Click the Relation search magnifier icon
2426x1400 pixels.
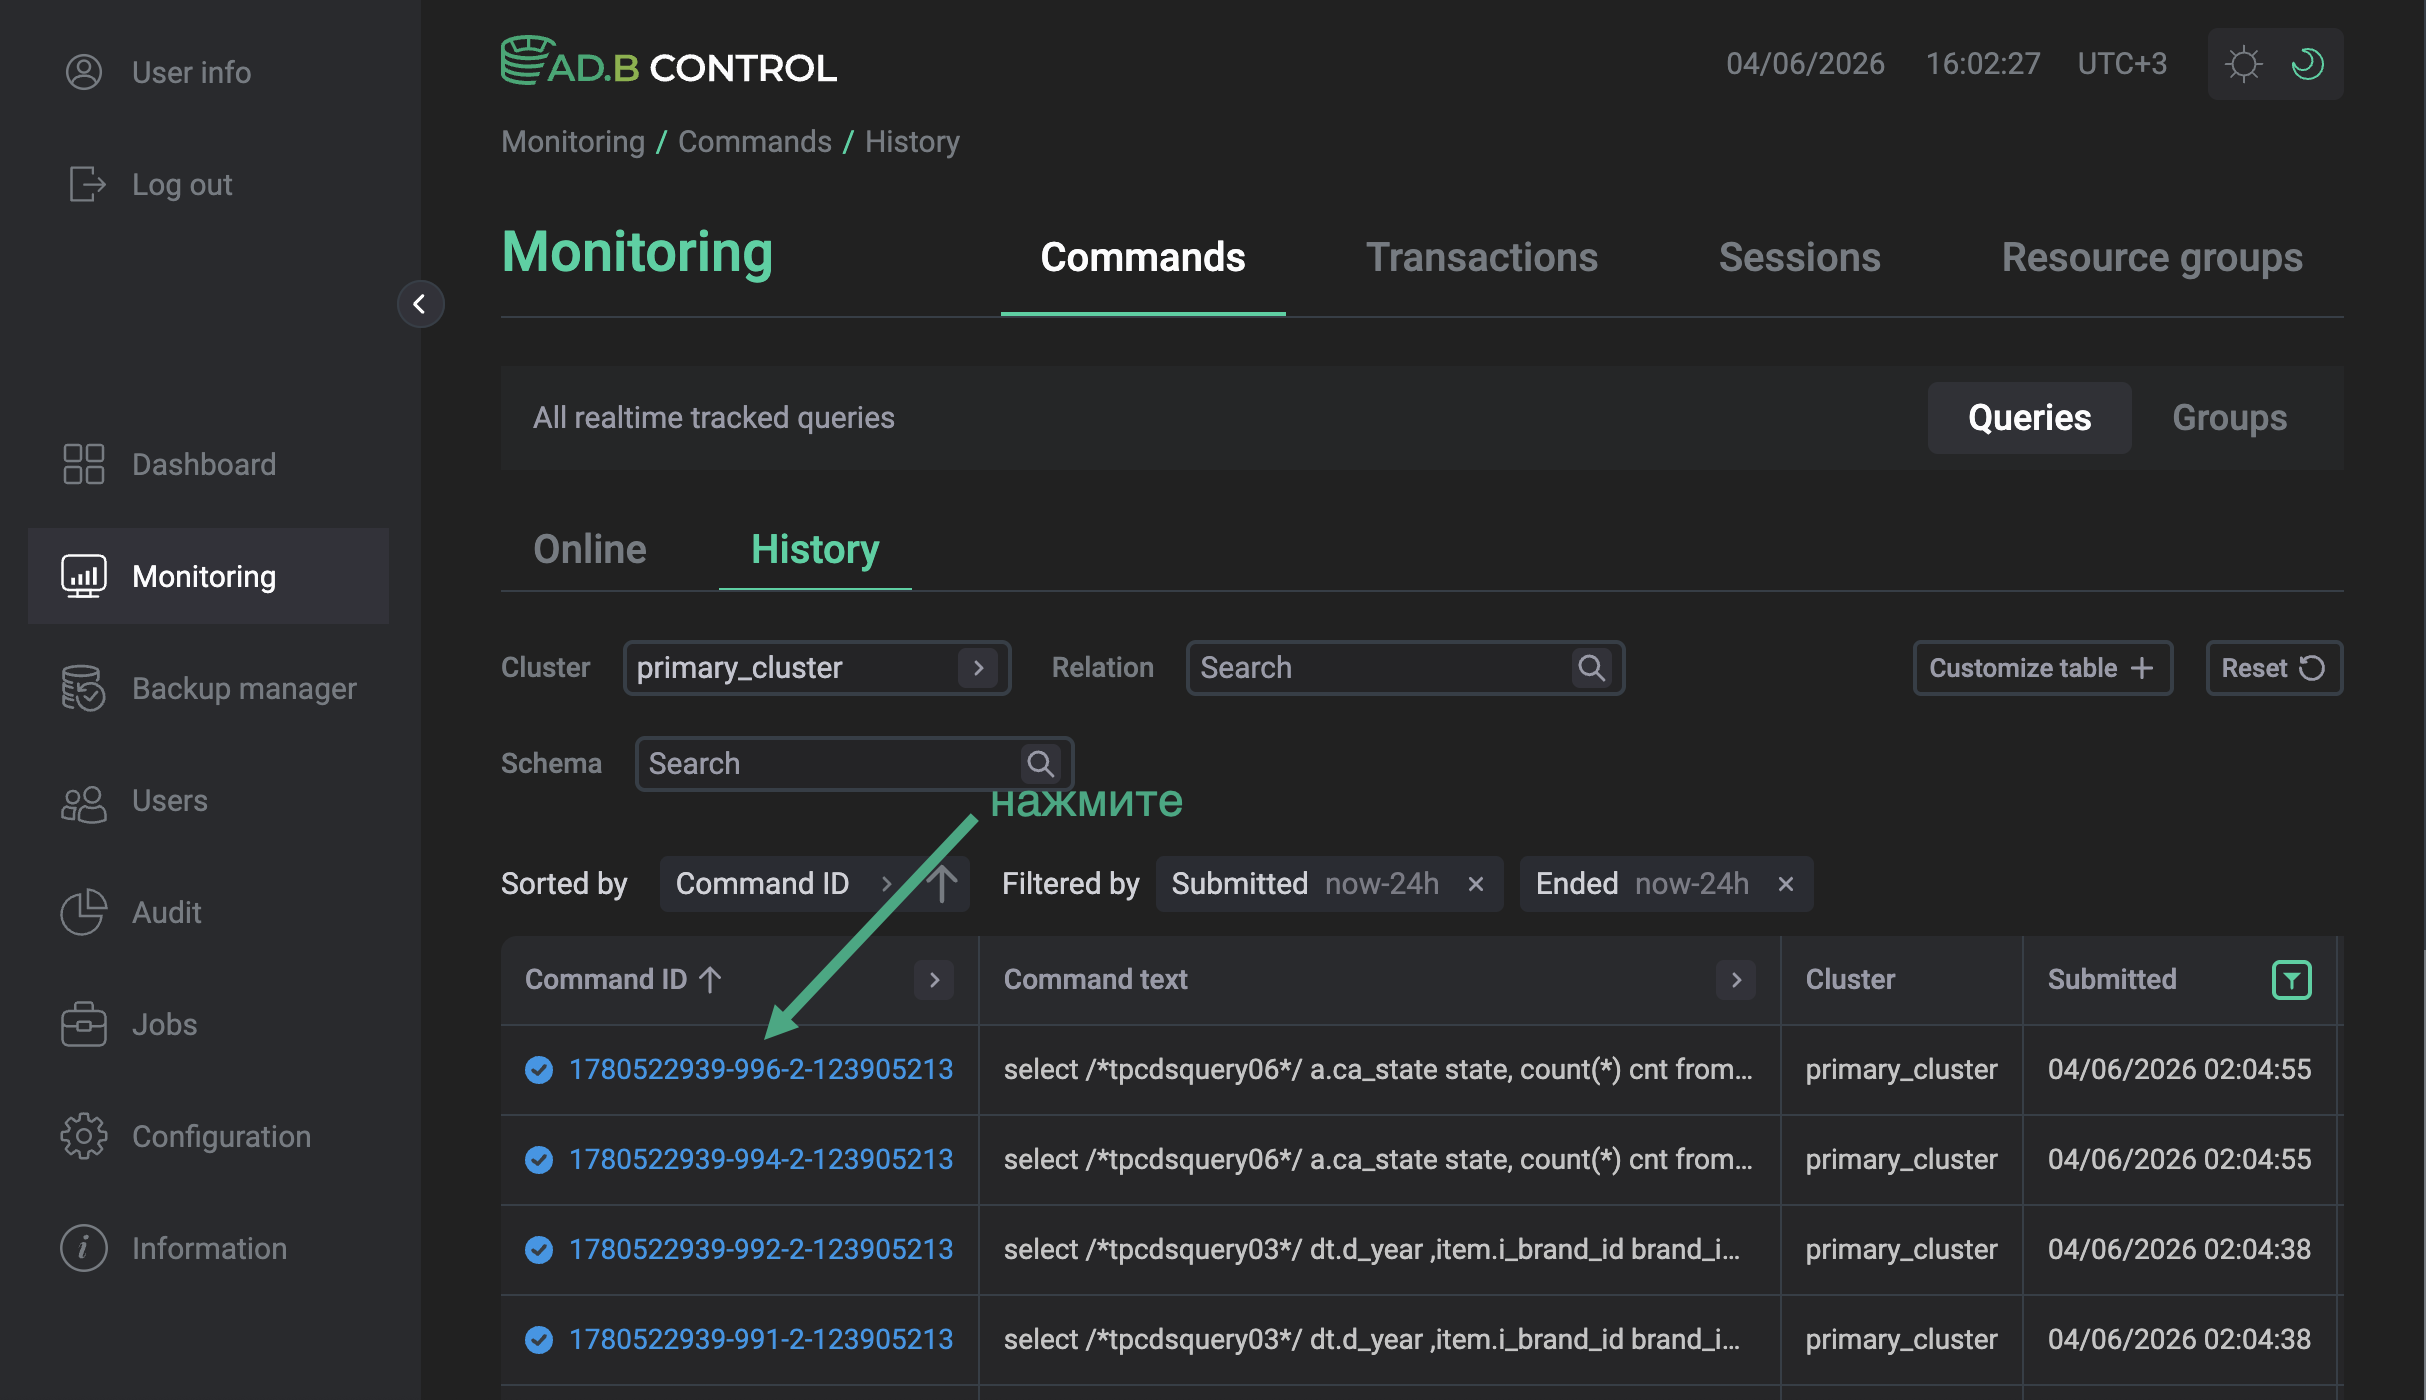coord(1592,668)
